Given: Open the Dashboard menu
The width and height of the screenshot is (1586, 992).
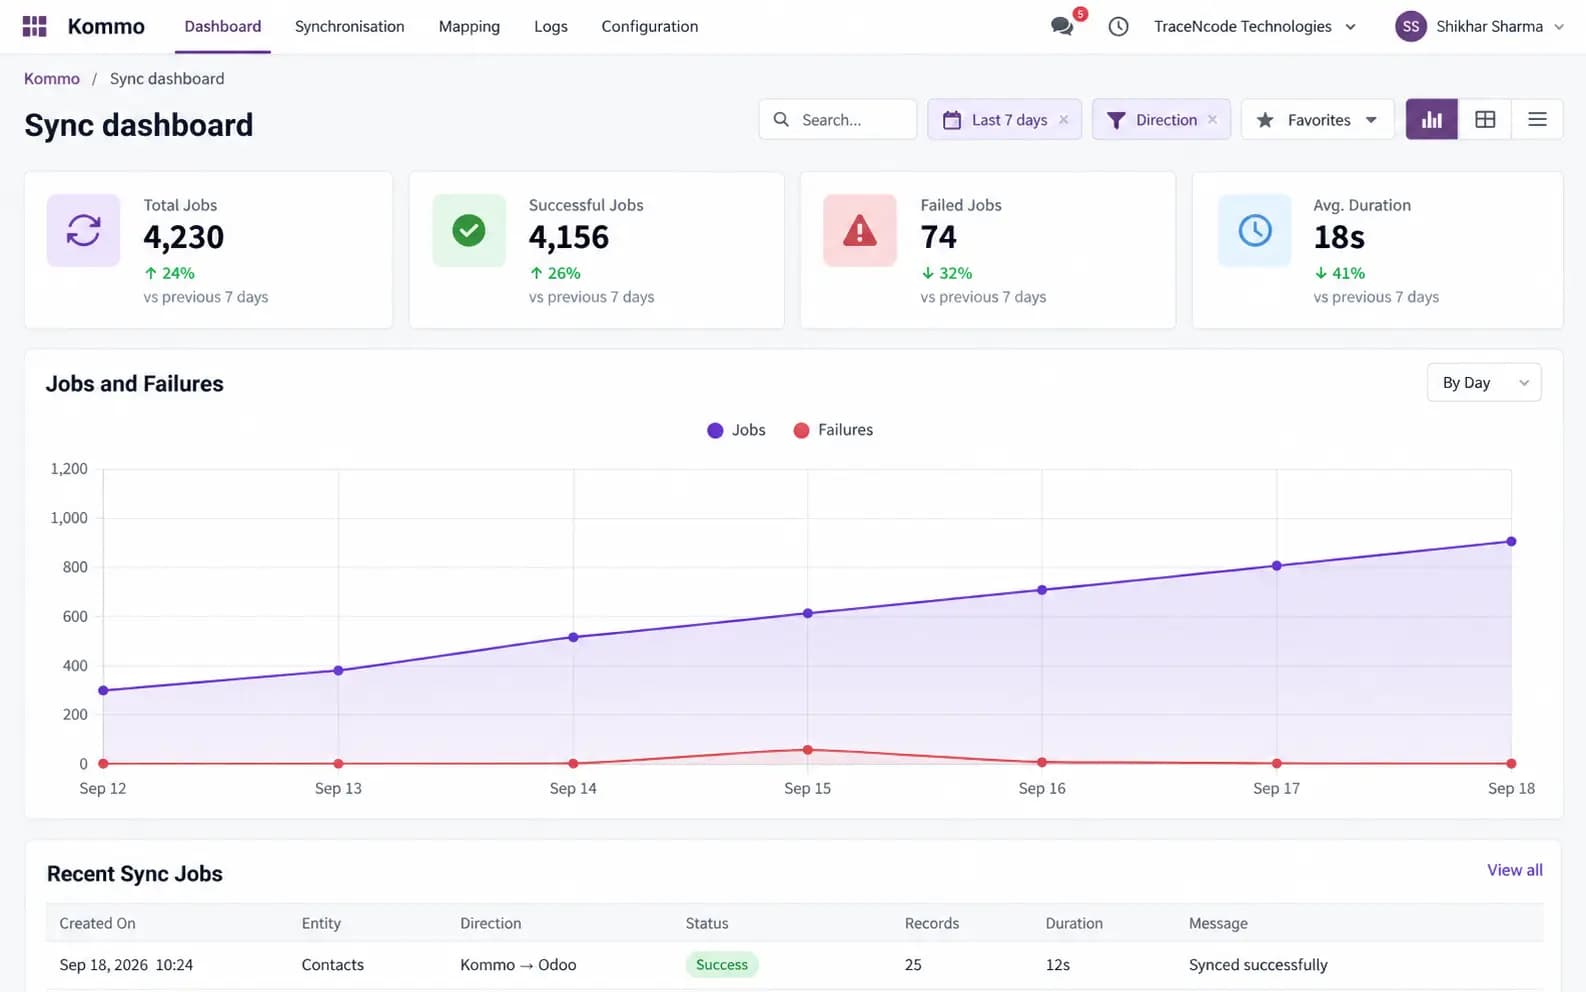Looking at the screenshot, I should coord(223,26).
